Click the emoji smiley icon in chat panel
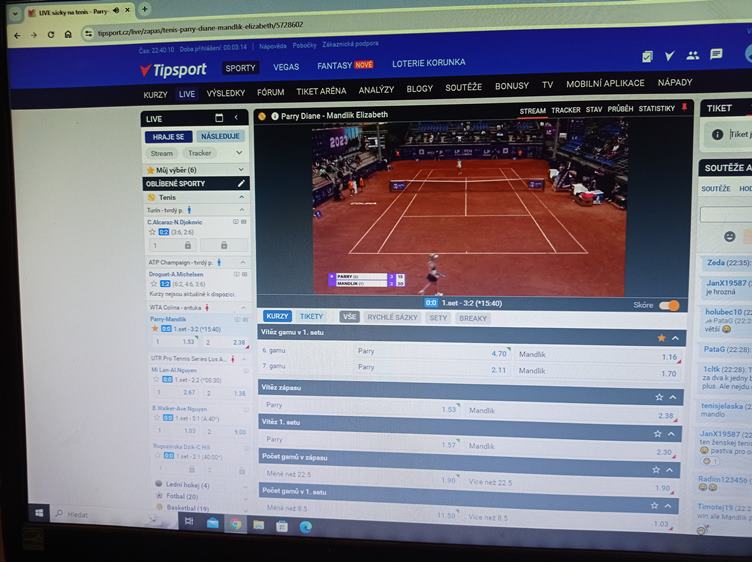This screenshot has width=752, height=562. (729, 236)
